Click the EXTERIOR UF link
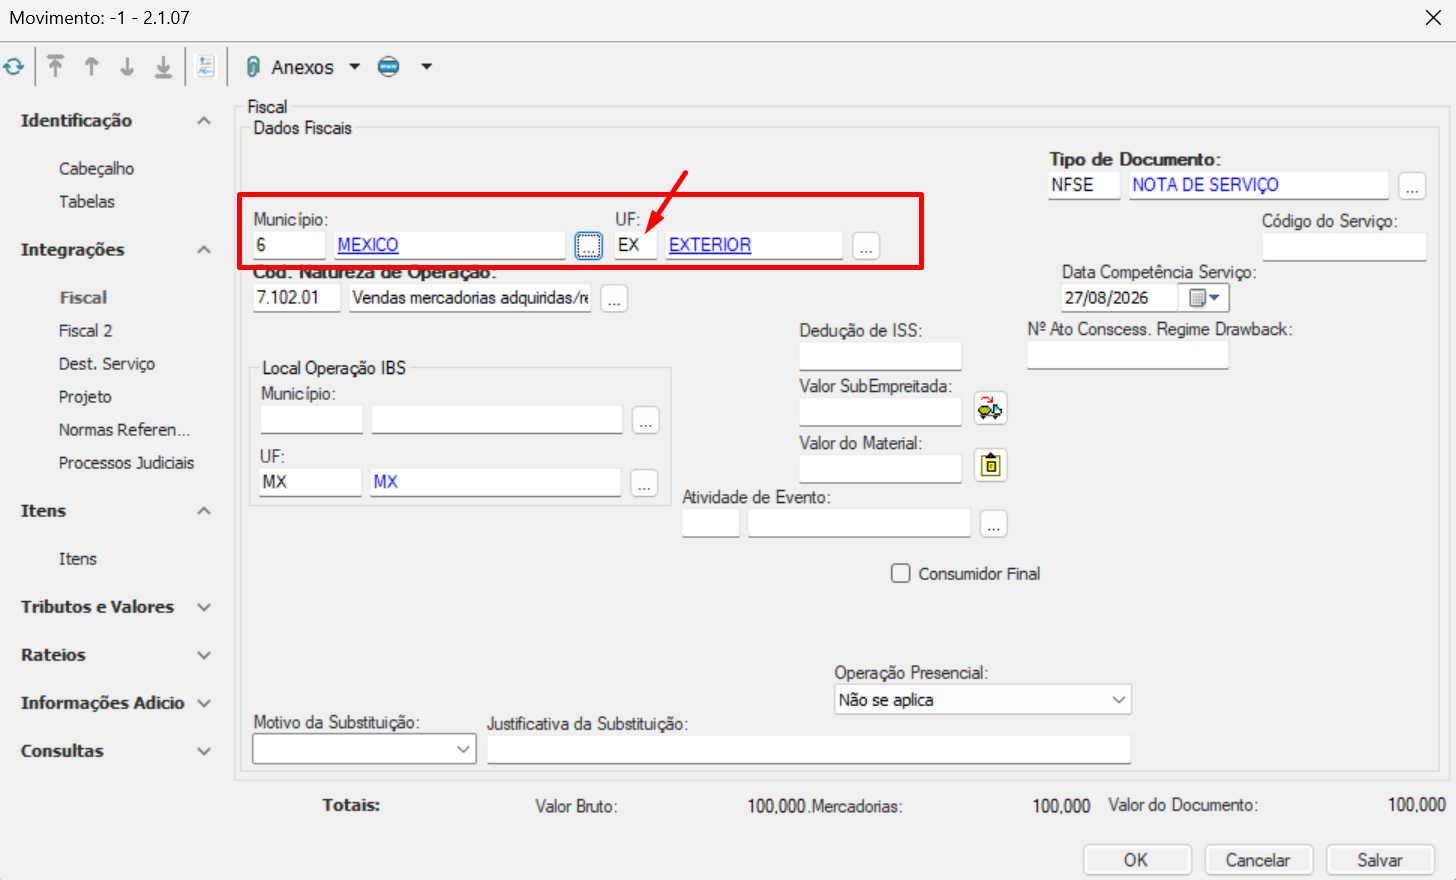Screen dimensions: 1456x880 [710, 245]
